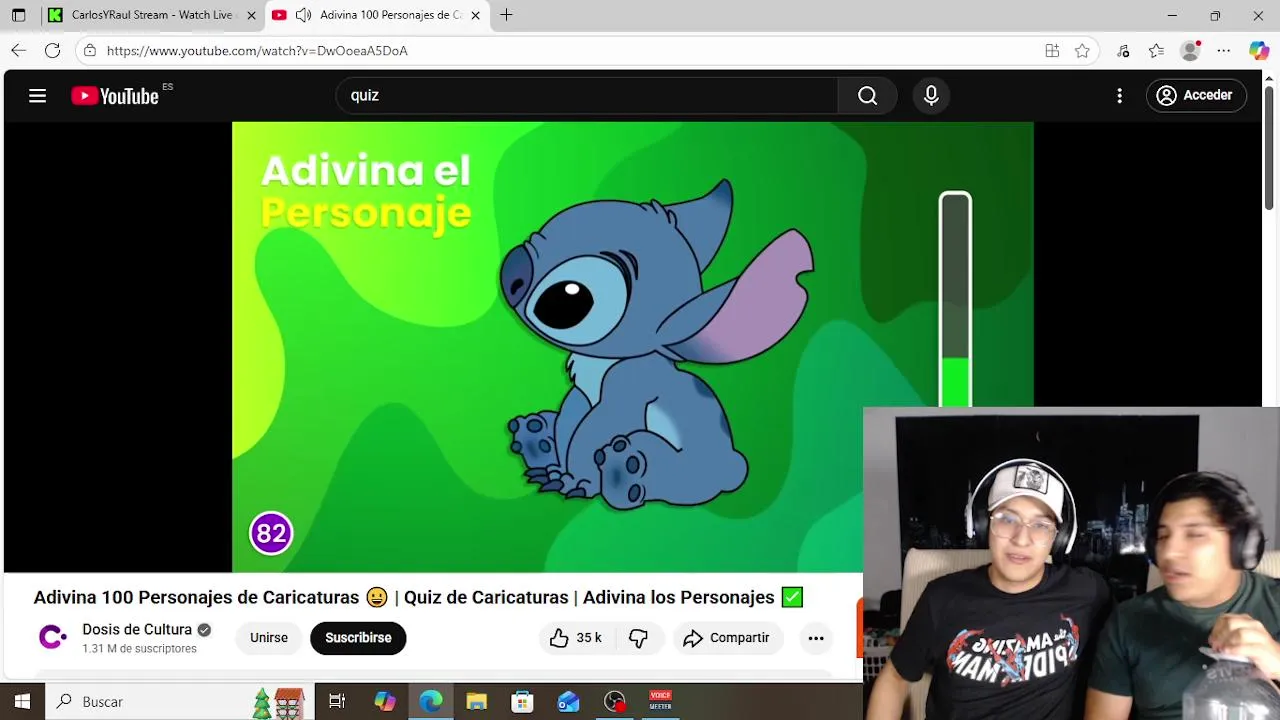
Task: Open a new browser tab
Action: 506,15
